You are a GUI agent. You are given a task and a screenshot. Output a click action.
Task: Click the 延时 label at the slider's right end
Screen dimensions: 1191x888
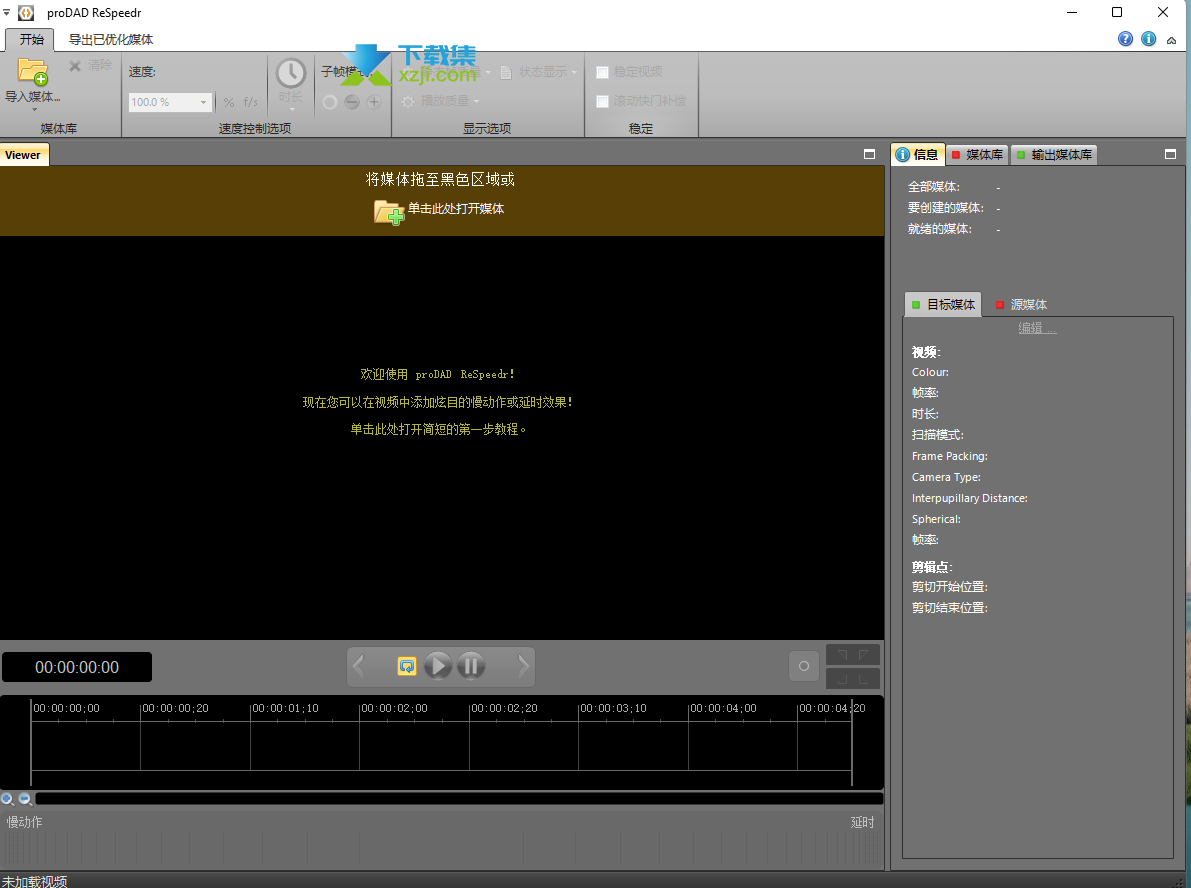coord(862,823)
